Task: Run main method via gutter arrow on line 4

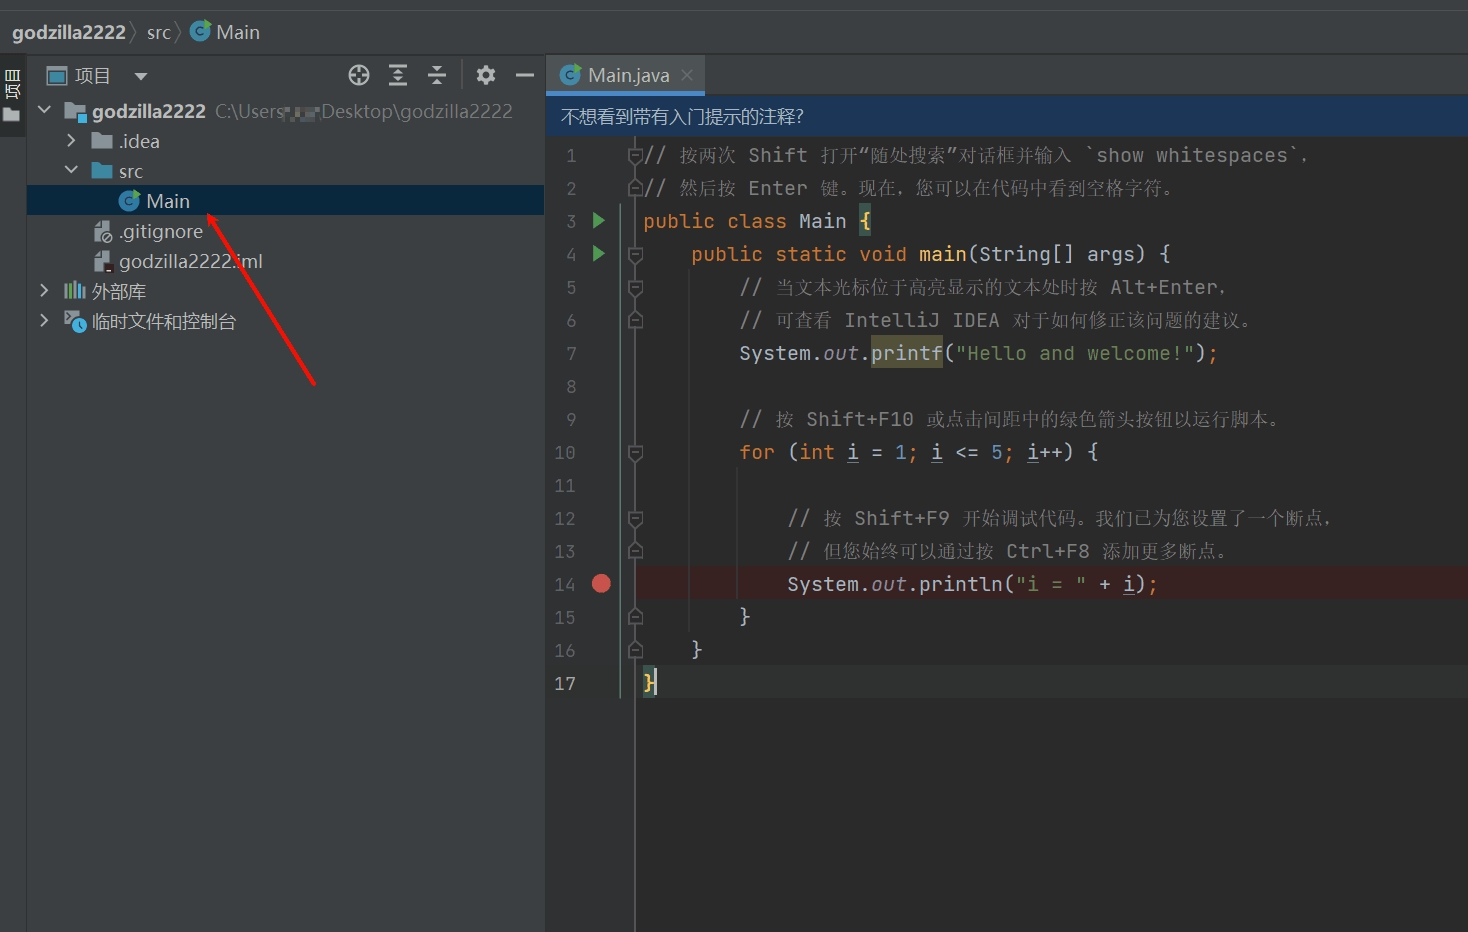Action: pos(599,253)
